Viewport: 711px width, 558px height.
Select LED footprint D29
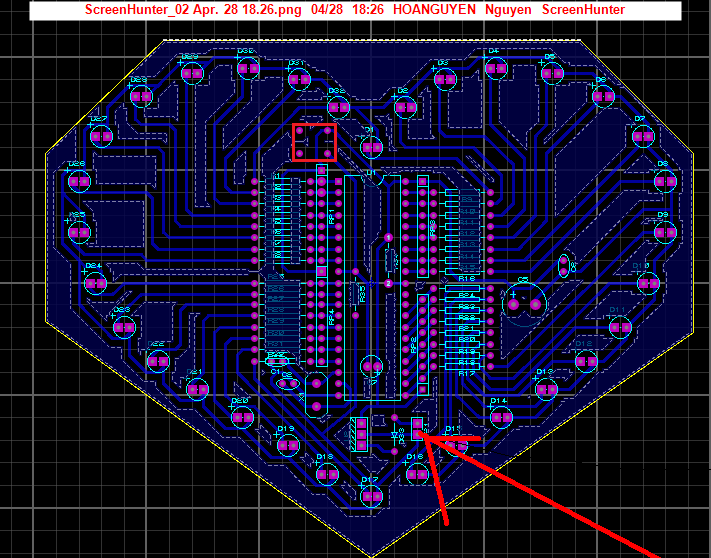coord(192,73)
